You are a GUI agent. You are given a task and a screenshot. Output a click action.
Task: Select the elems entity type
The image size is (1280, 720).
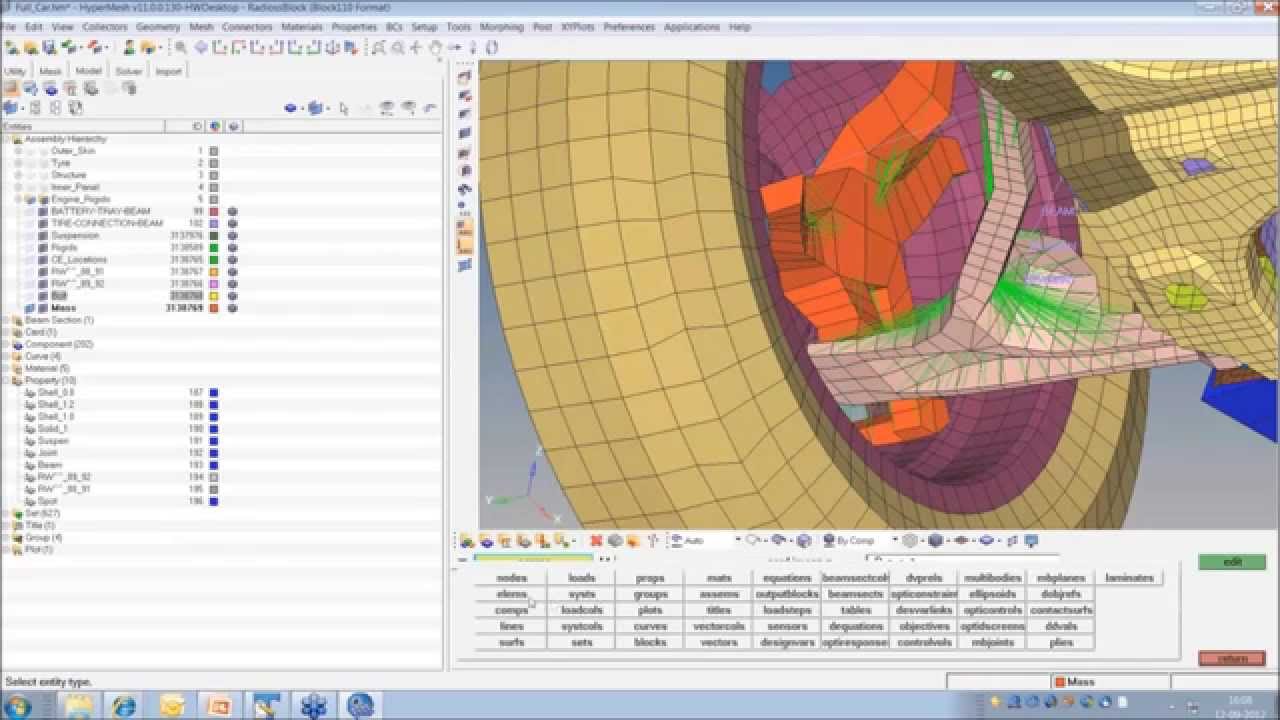511,594
